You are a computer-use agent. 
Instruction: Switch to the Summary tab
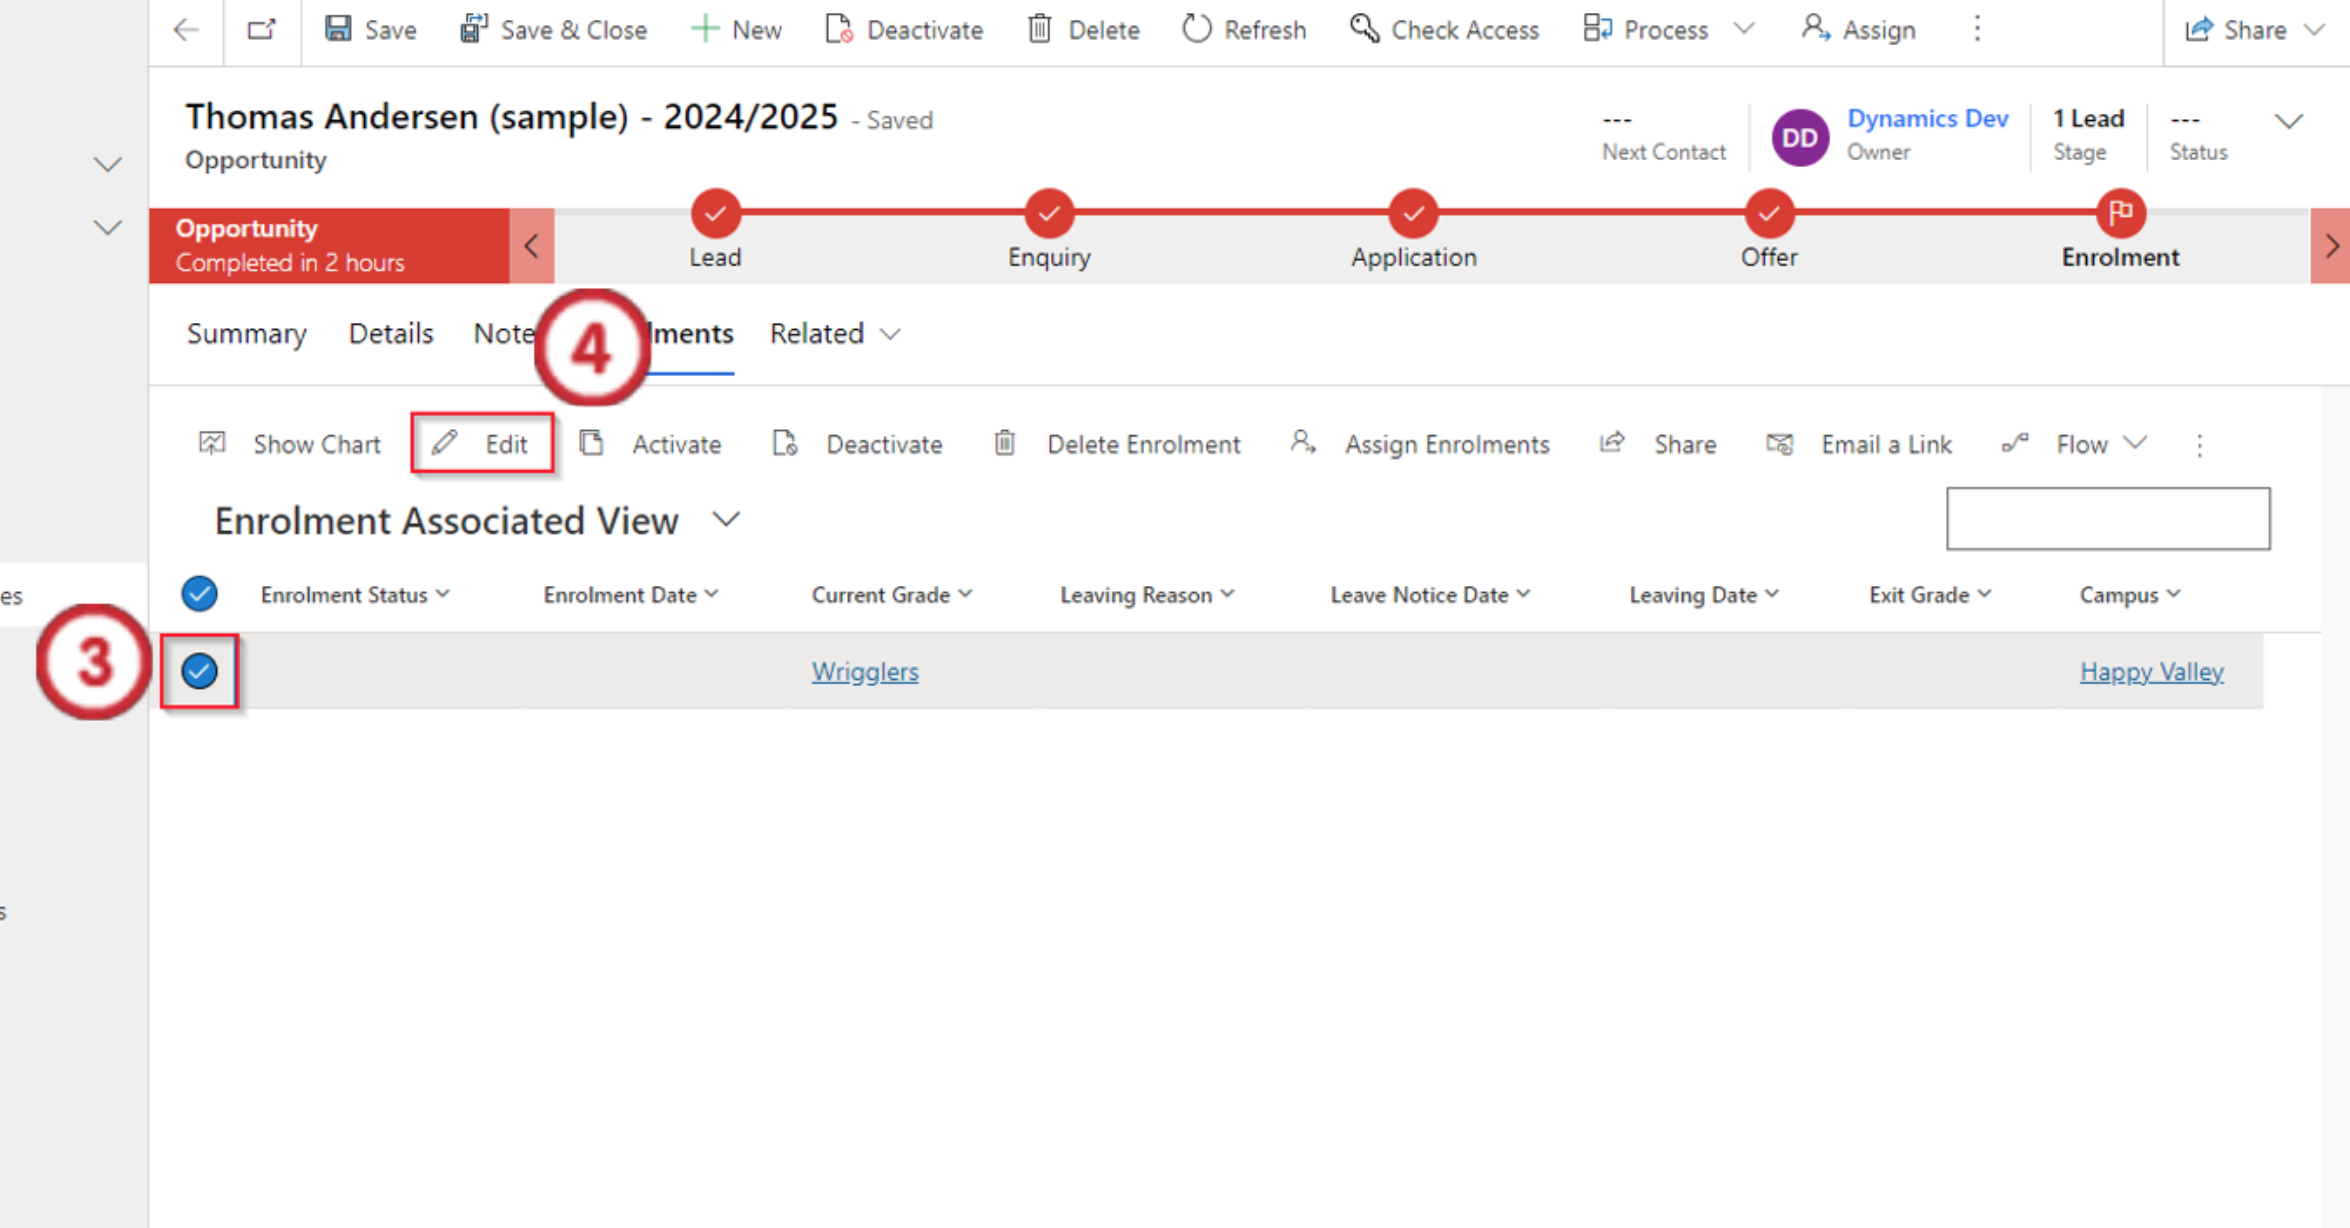click(x=246, y=334)
